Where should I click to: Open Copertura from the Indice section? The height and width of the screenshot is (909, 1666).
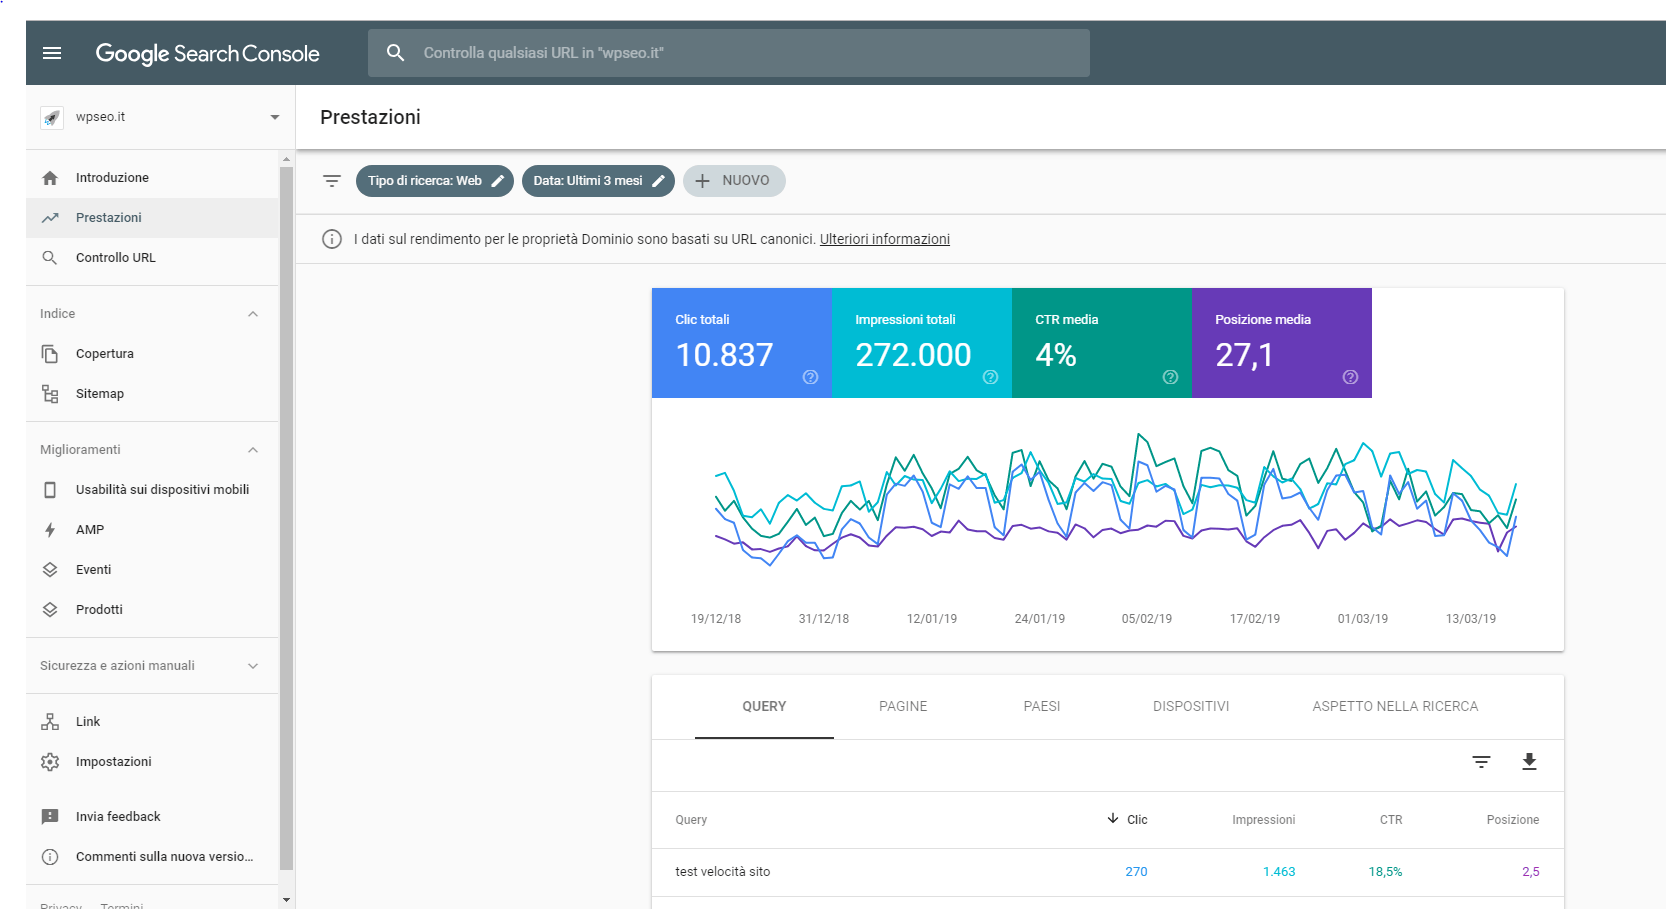pos(104,353)
